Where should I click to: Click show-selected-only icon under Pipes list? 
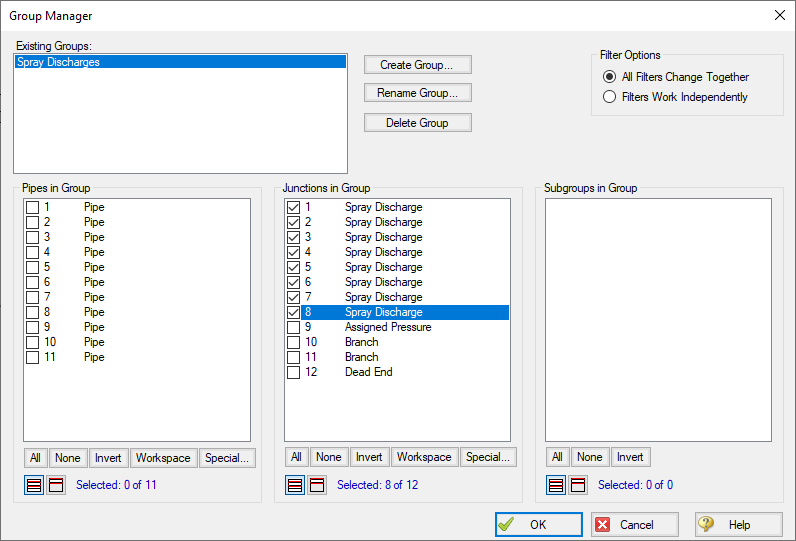point(57,485)
